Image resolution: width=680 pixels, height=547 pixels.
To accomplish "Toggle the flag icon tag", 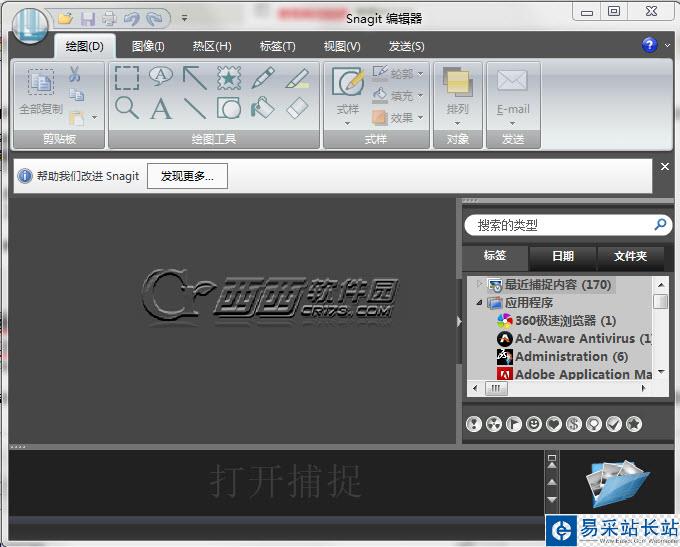I will (513, 424).
